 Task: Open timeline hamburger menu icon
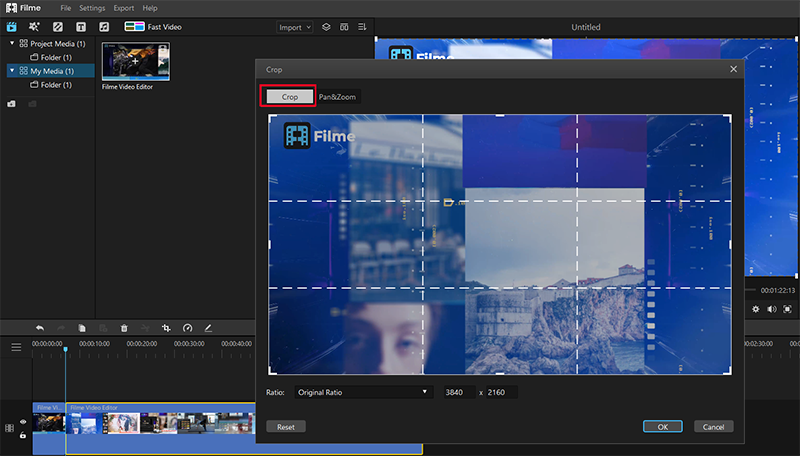[16, 347]
